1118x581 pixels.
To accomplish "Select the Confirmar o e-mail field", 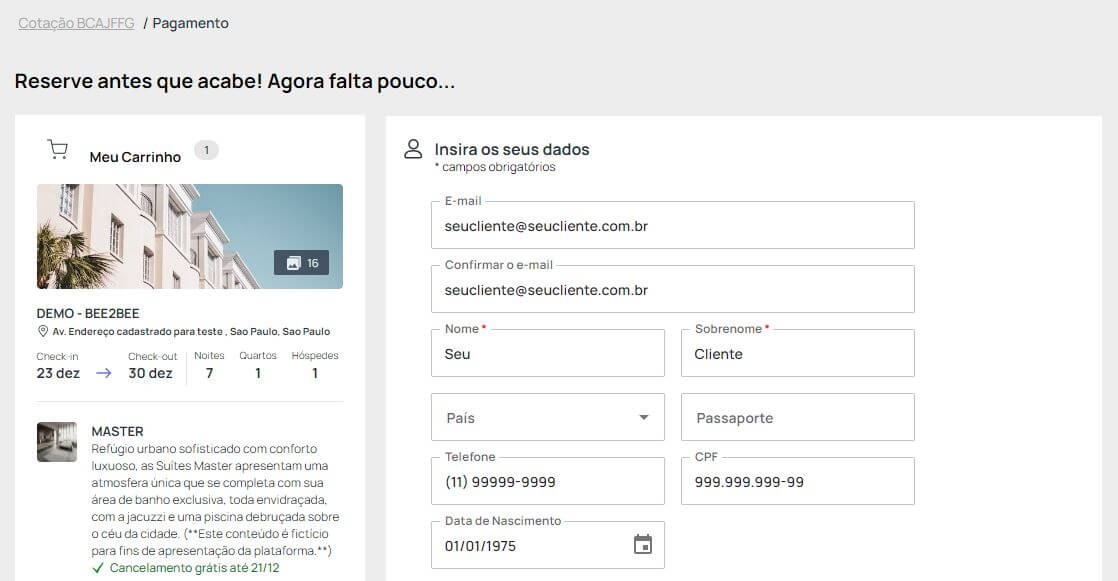I will [672, 290].
